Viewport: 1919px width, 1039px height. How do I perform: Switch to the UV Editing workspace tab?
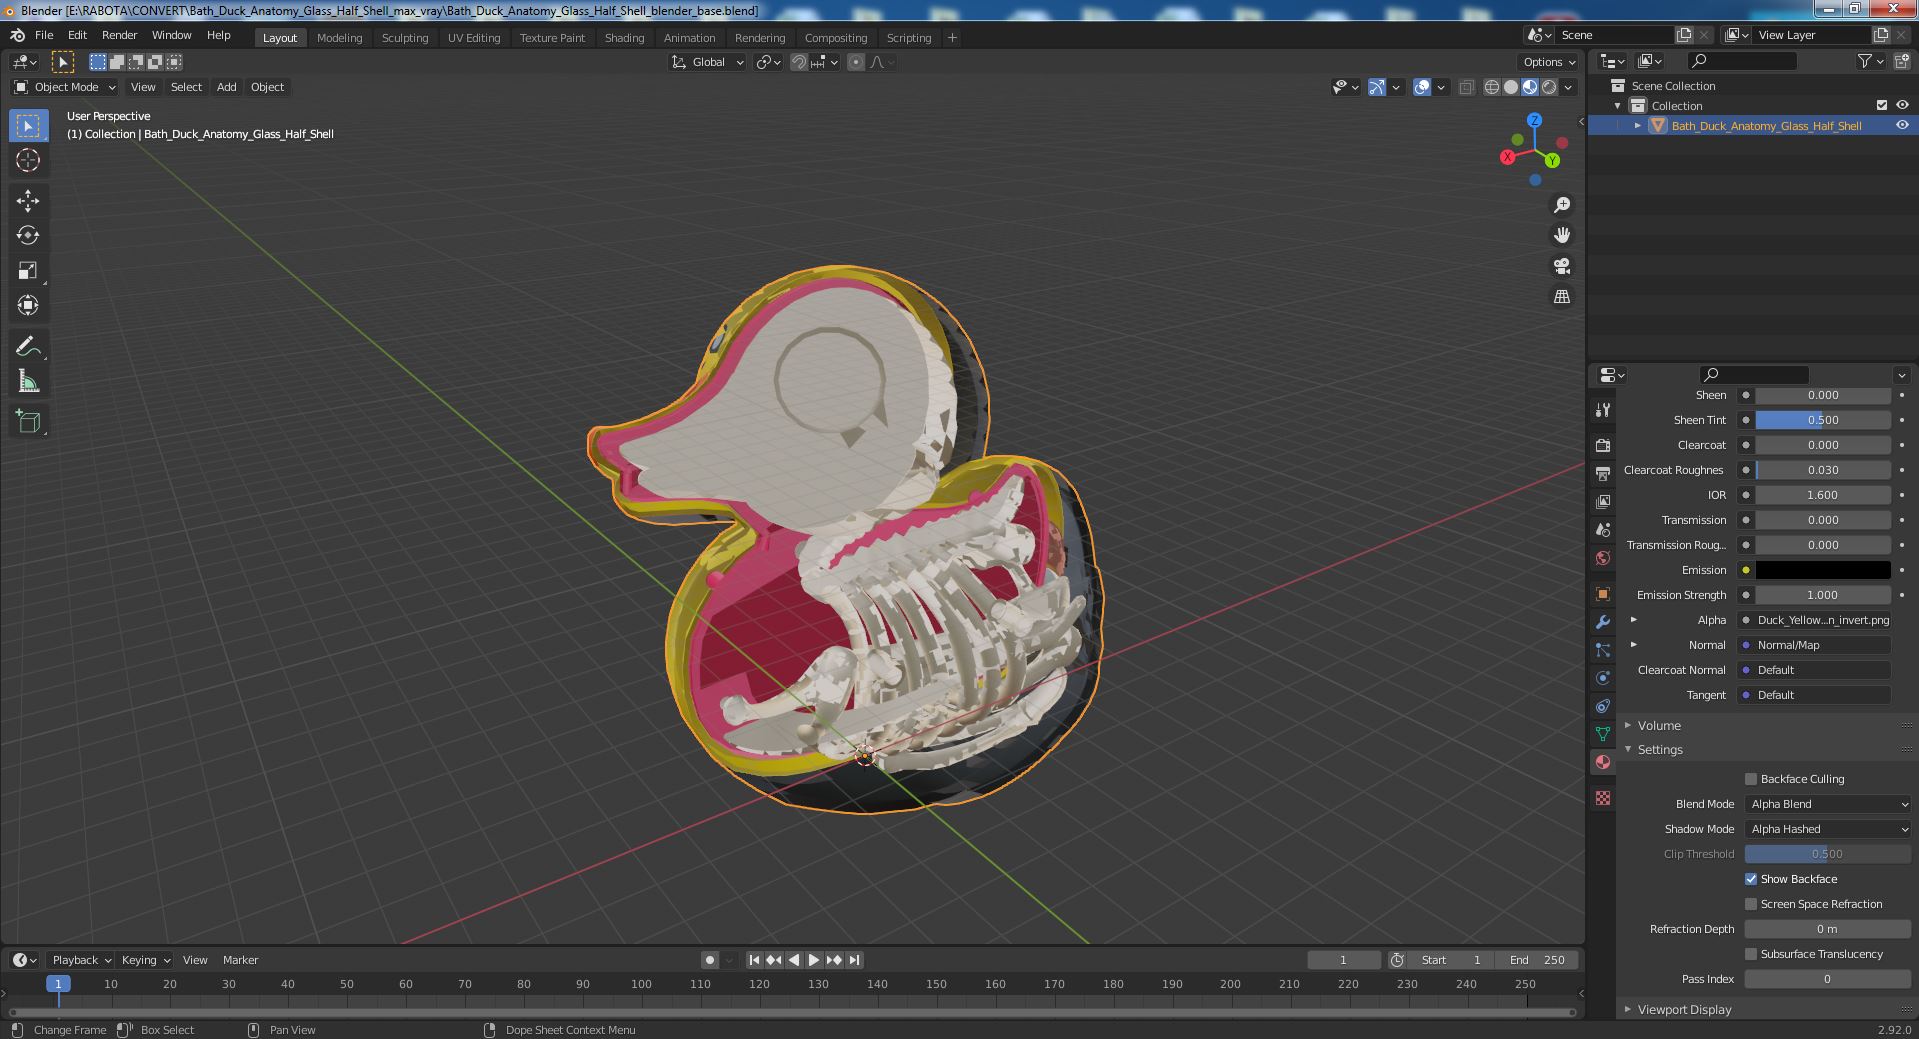pos(474,38)
